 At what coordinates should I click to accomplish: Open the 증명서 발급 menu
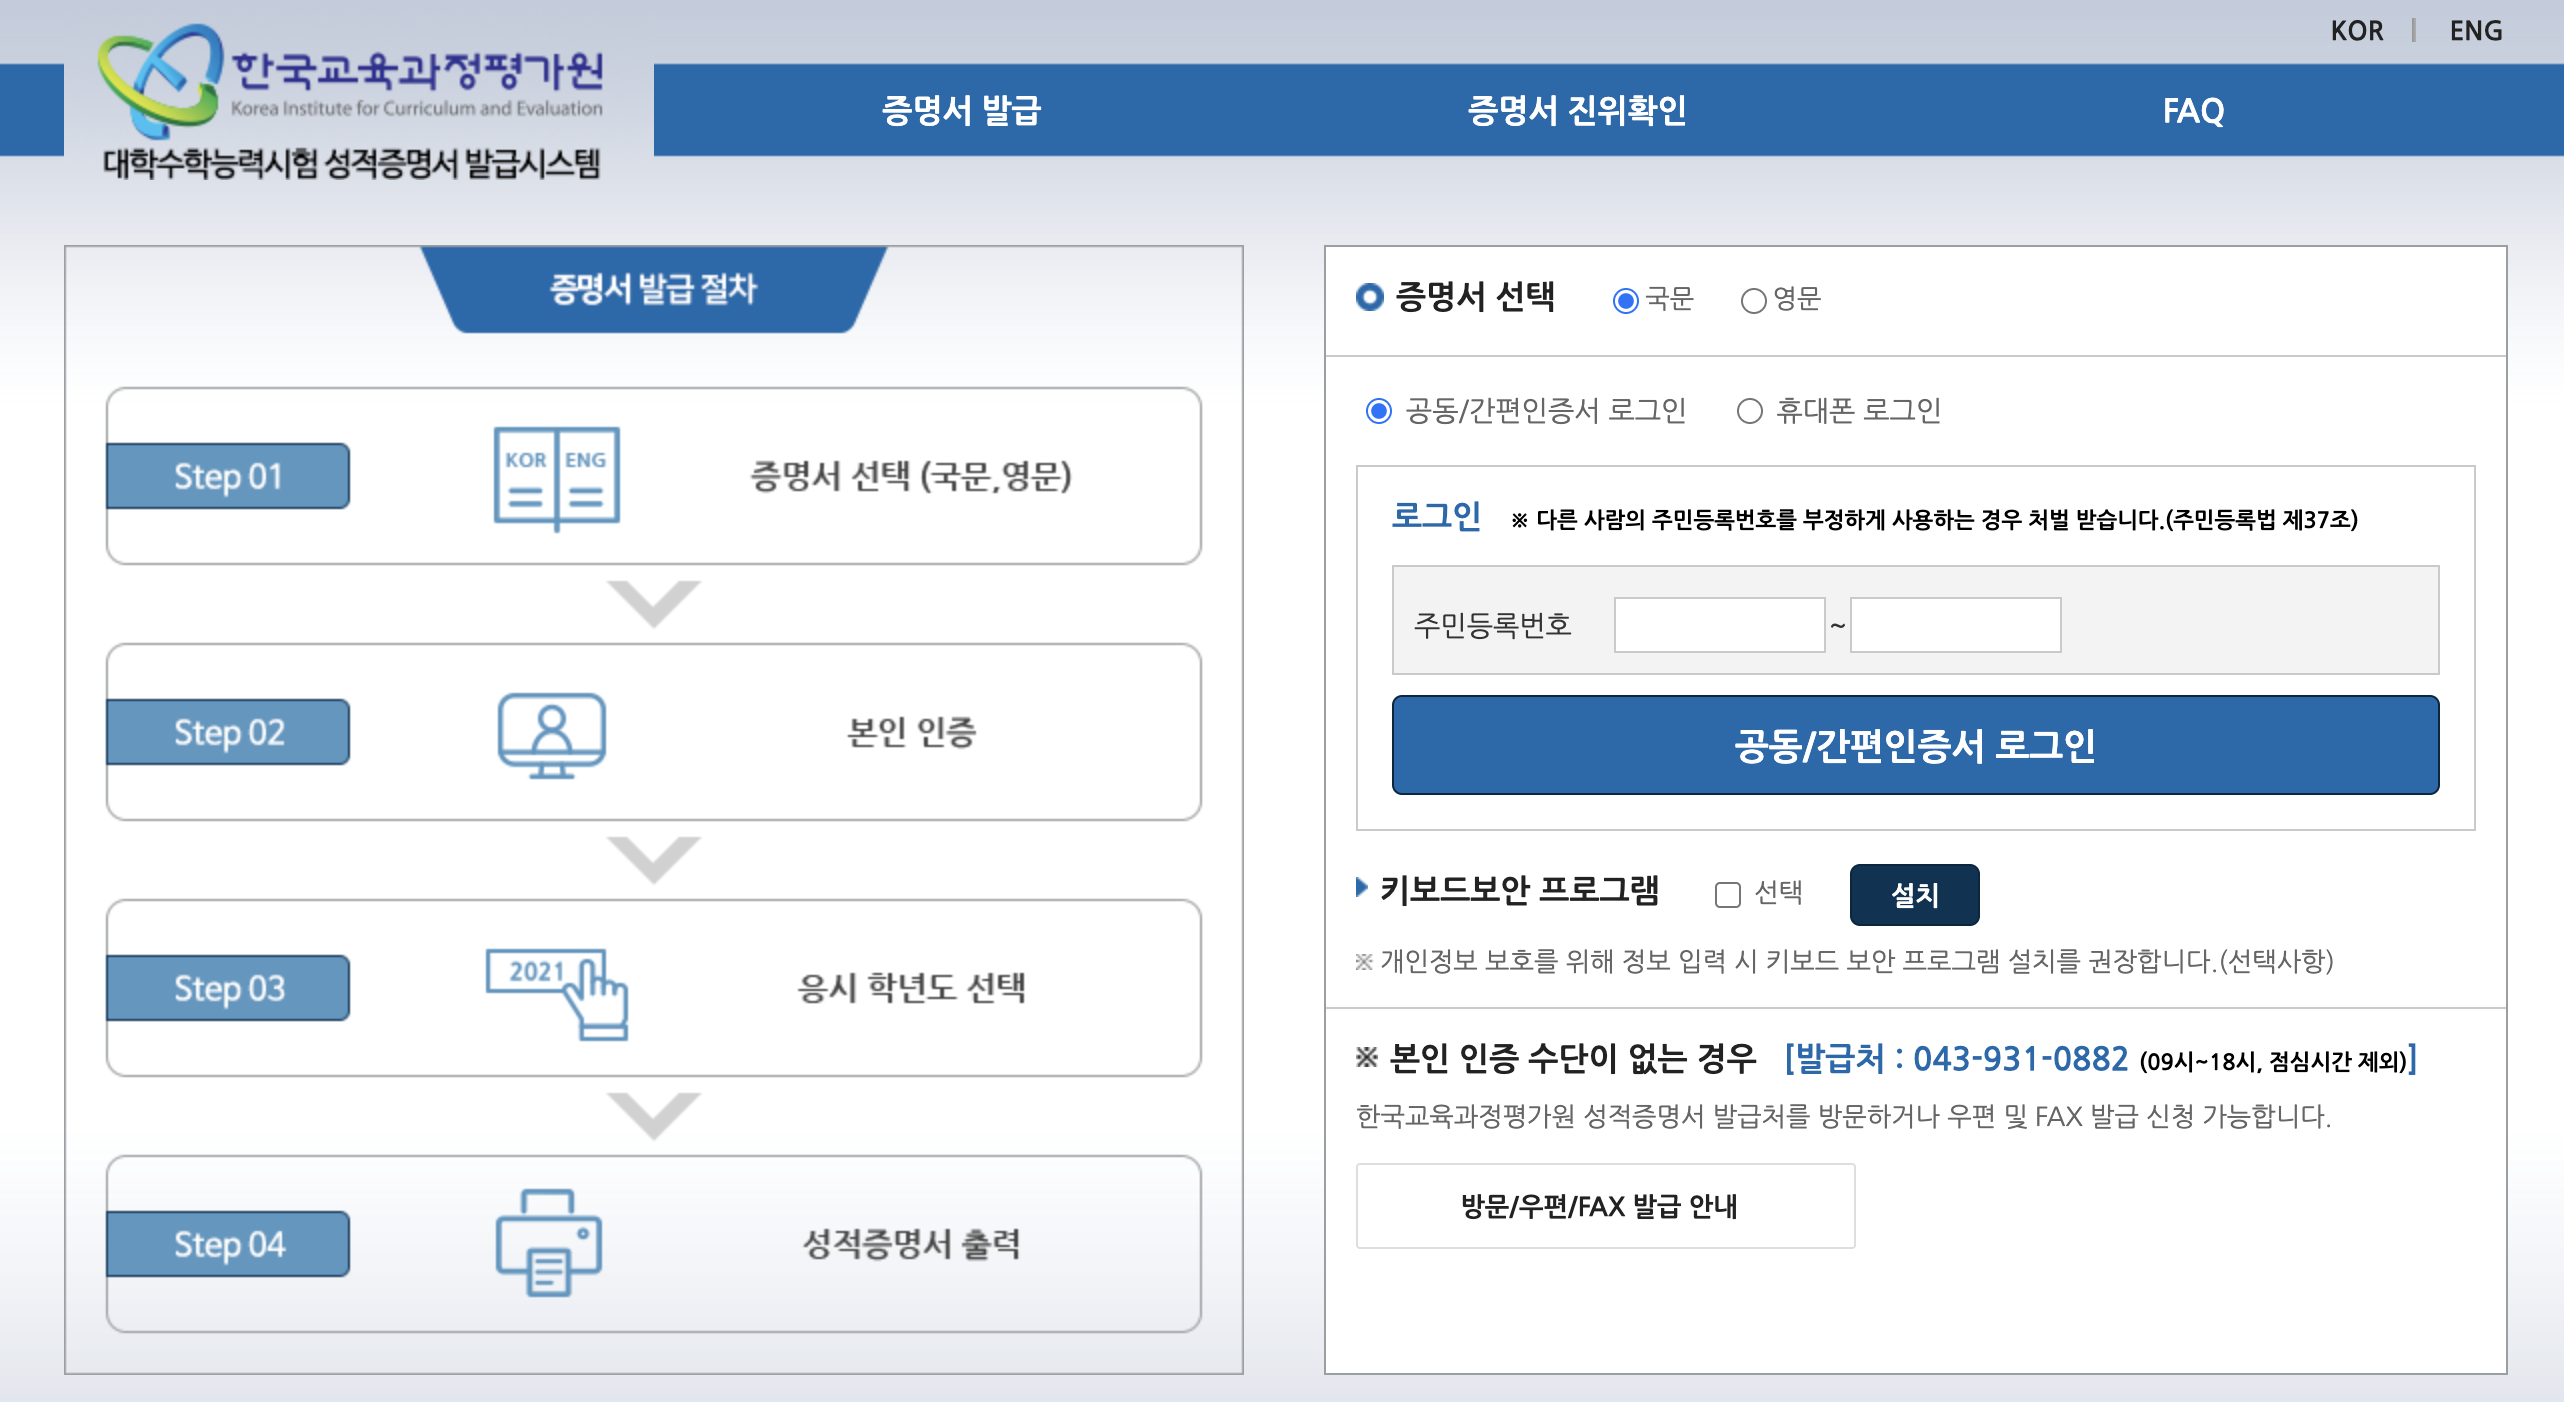pos(961,110)
